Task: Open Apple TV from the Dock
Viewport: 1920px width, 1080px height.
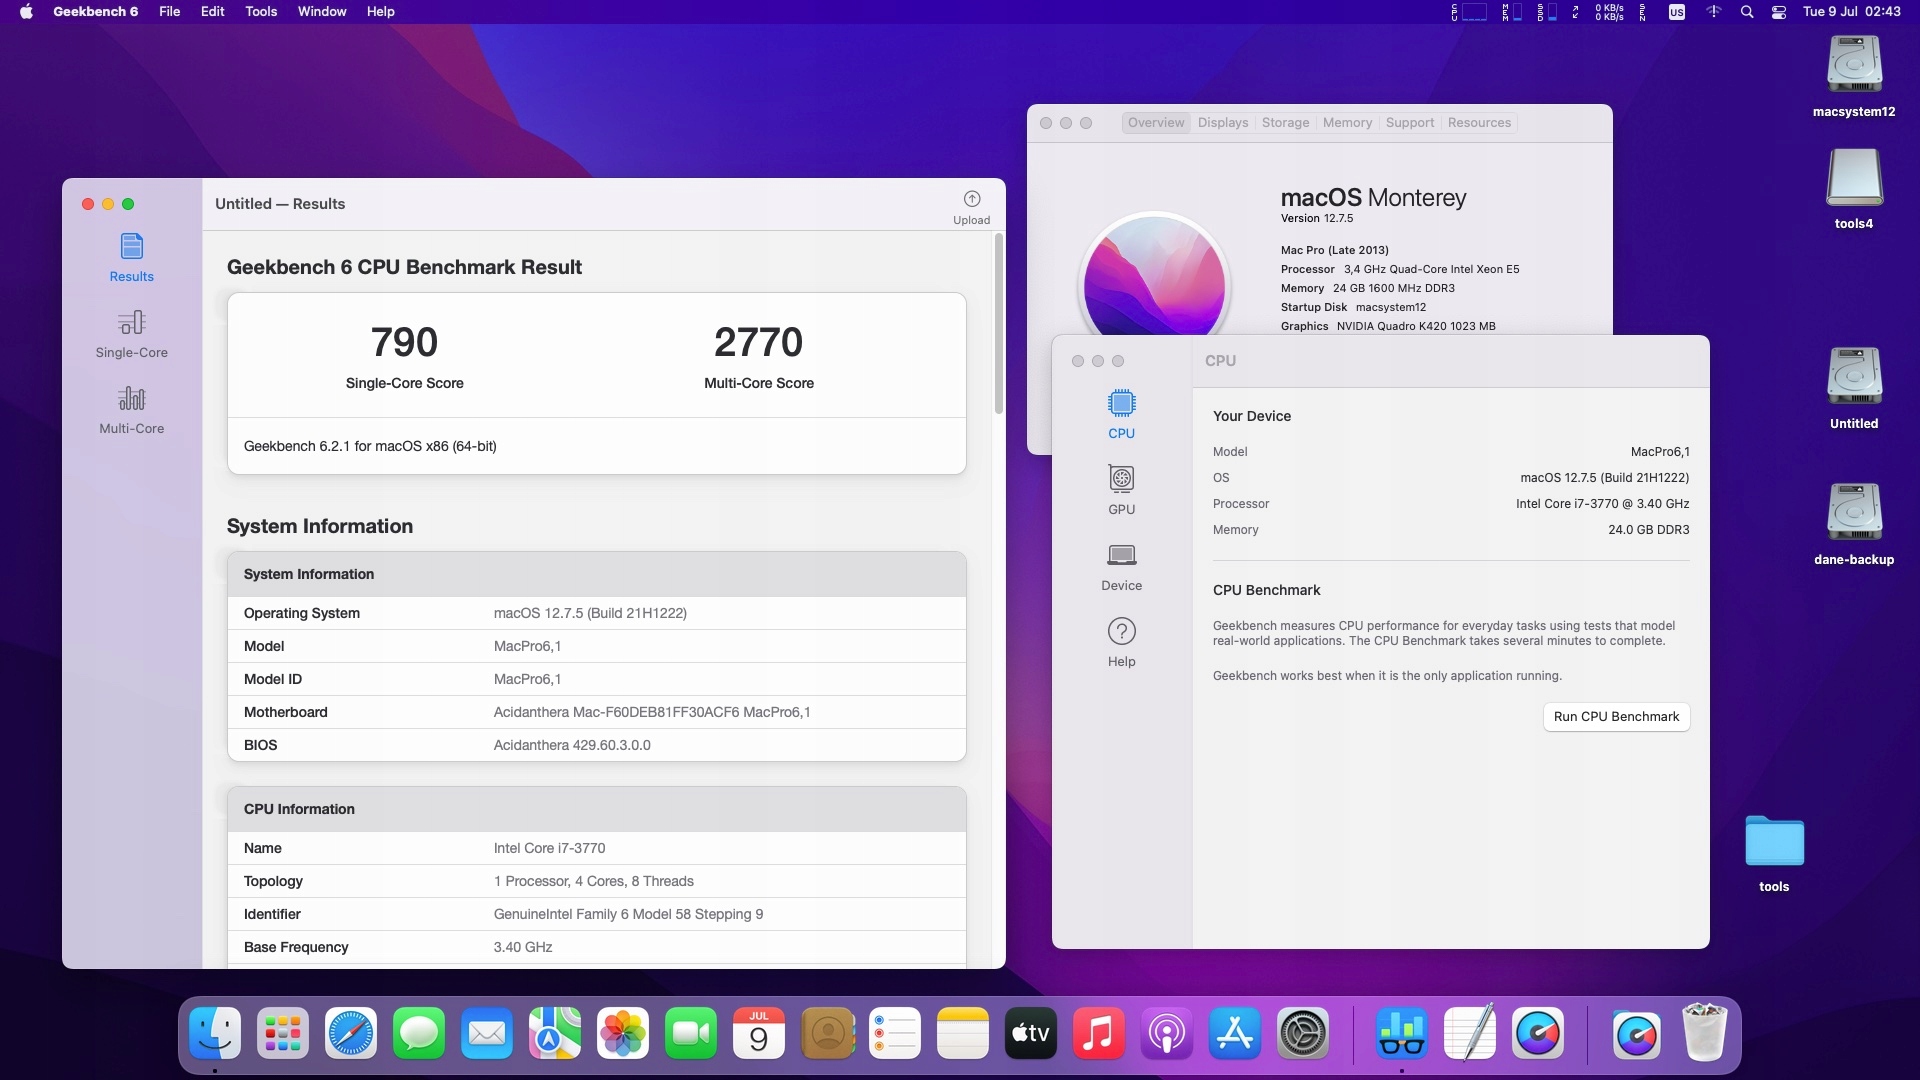Action: point(1031,1034)
